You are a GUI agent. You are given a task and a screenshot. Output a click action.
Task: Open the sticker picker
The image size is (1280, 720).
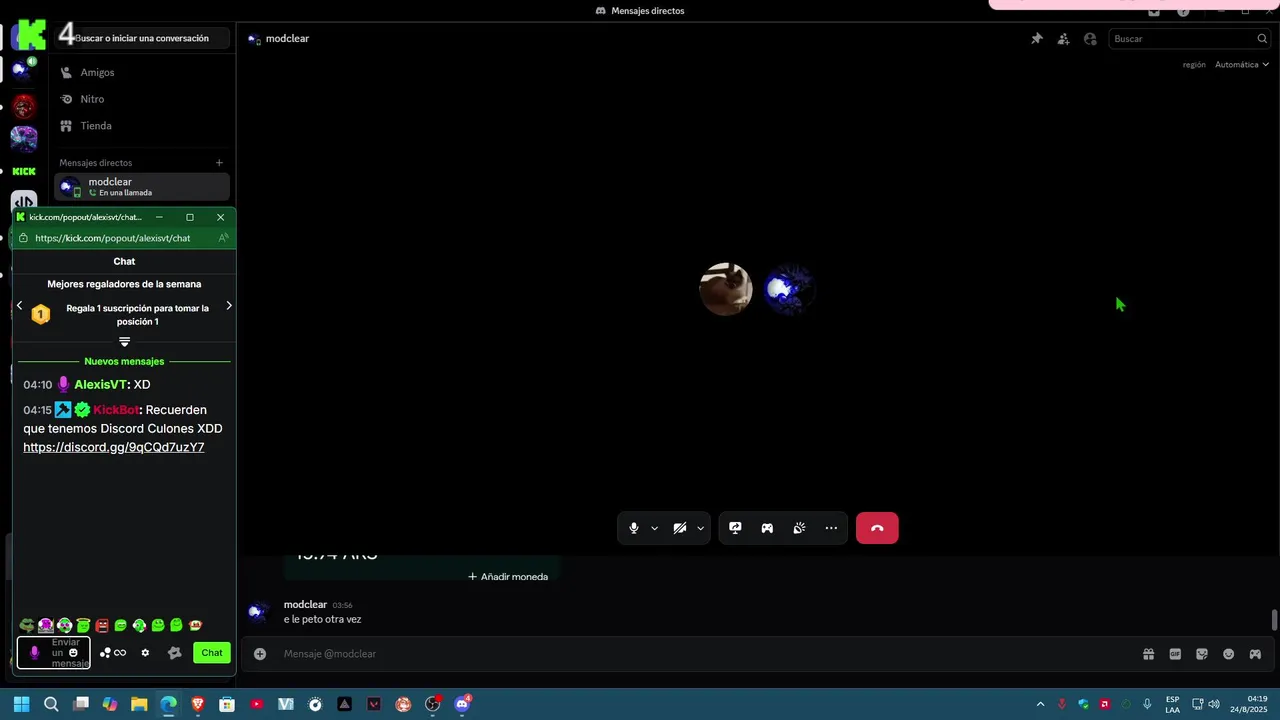pos(1202,654)
